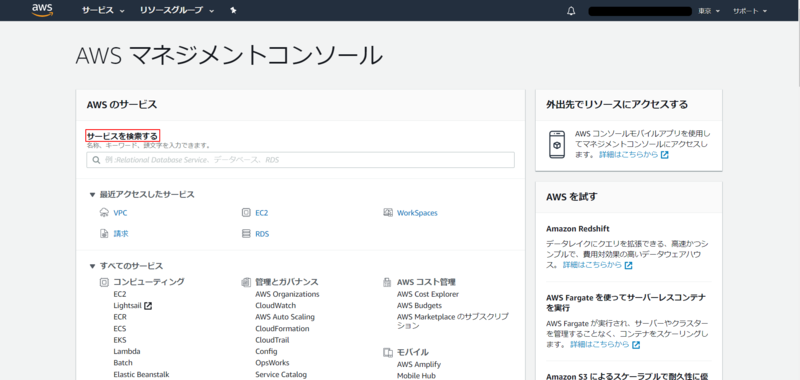Click the pin shortcut icon in header
Screen dimensions: 800x380
(233, 10)
